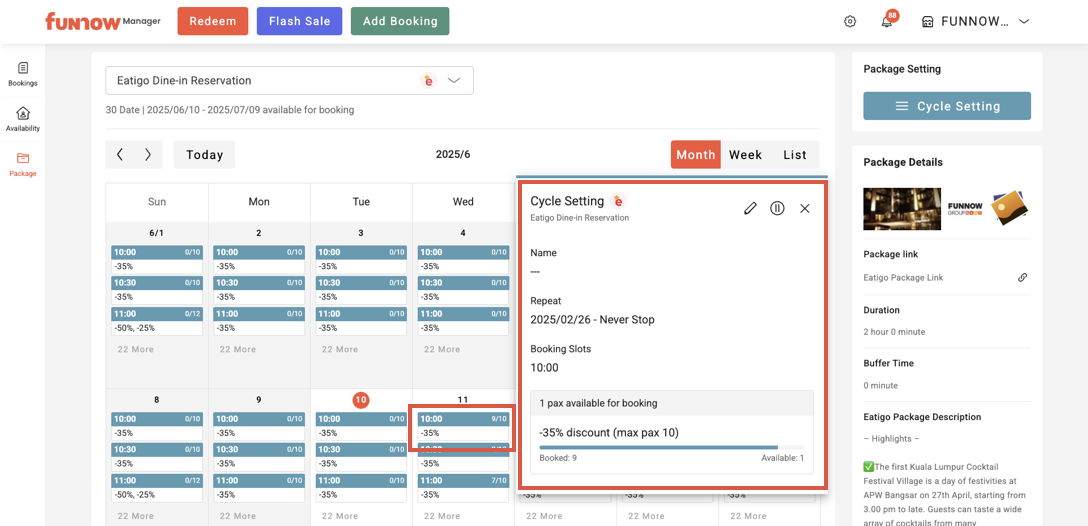Select Package in the left sidebar

point(23,164)
